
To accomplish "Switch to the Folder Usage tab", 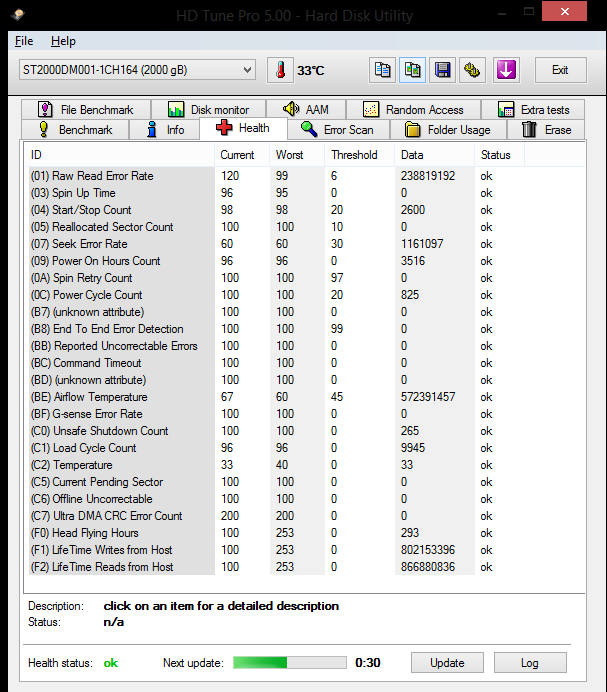I will [x=448, y=130].
